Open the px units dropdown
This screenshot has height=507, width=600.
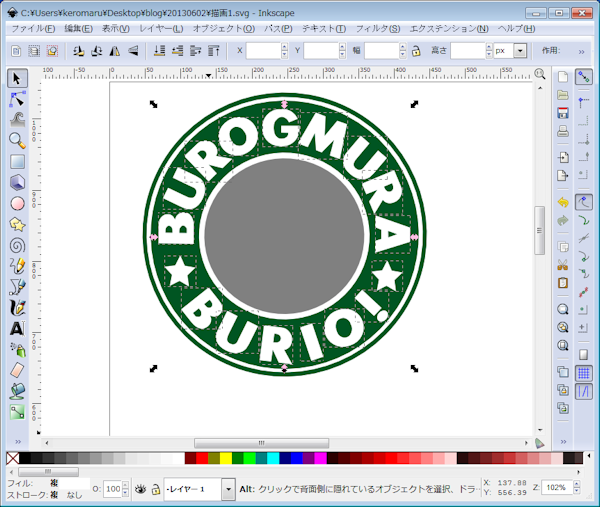click(x=520, y=51)
